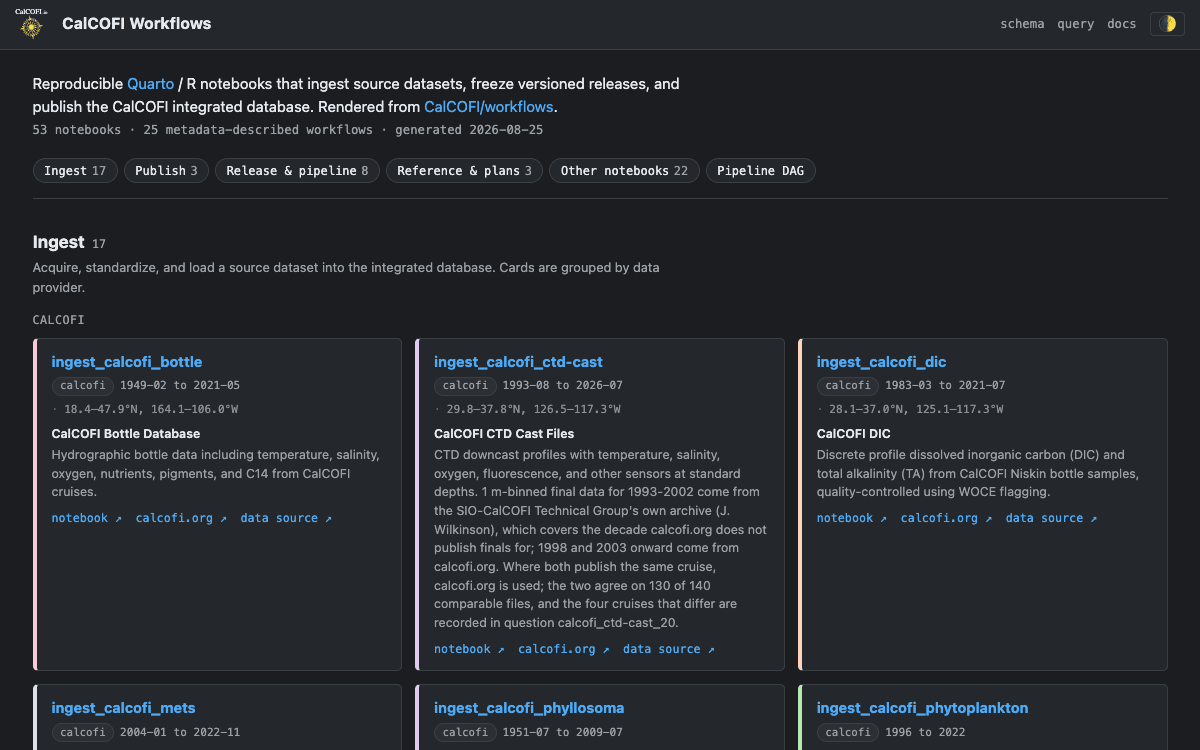
Task: Open the ingest_calcofi_dic card title
Action: [881, 362]
